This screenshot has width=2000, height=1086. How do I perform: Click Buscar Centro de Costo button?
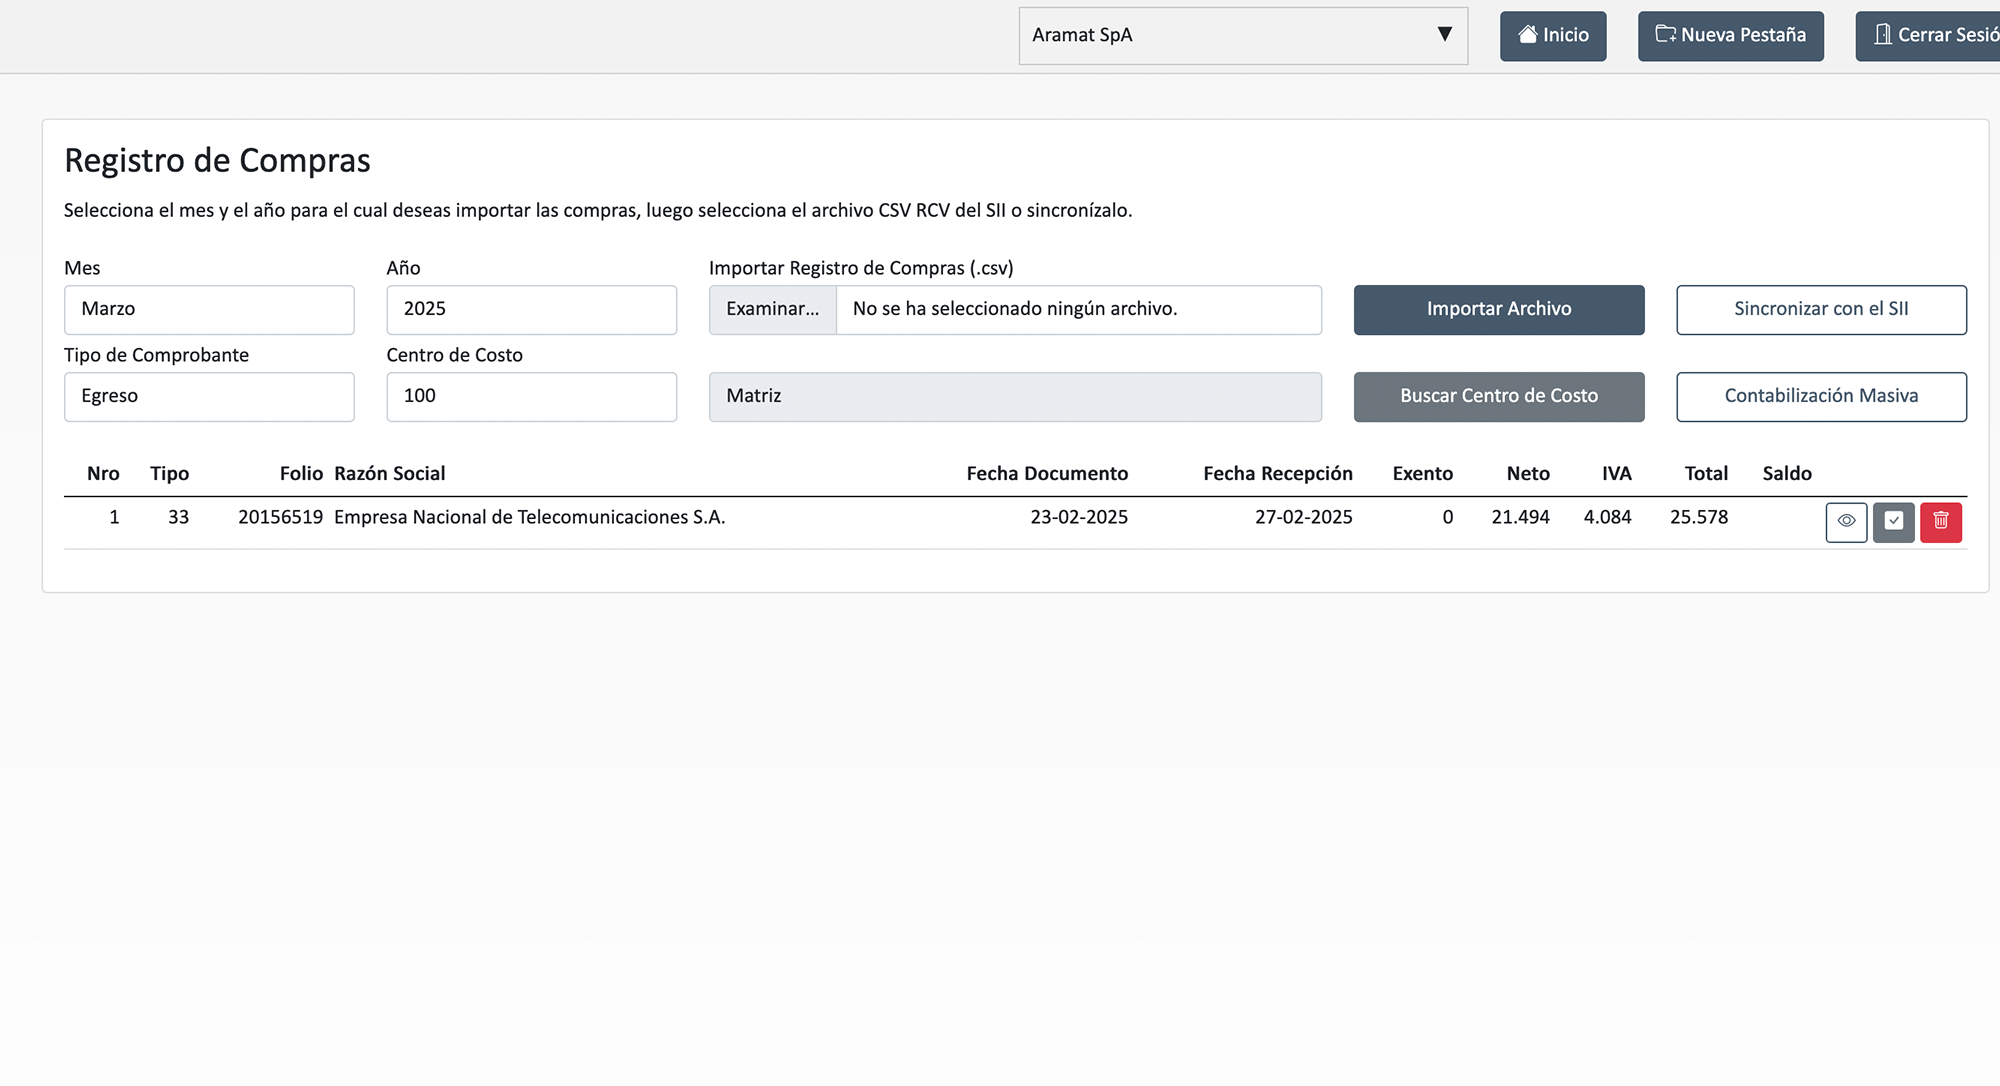[x=1498, y=397]
